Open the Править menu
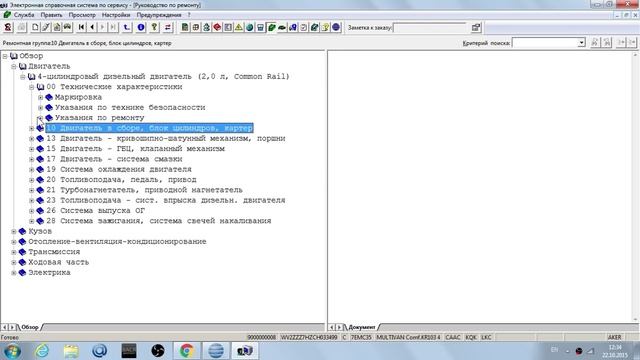Screen dimensions: 640x360 pyautogui.click(x=51, y=15)
